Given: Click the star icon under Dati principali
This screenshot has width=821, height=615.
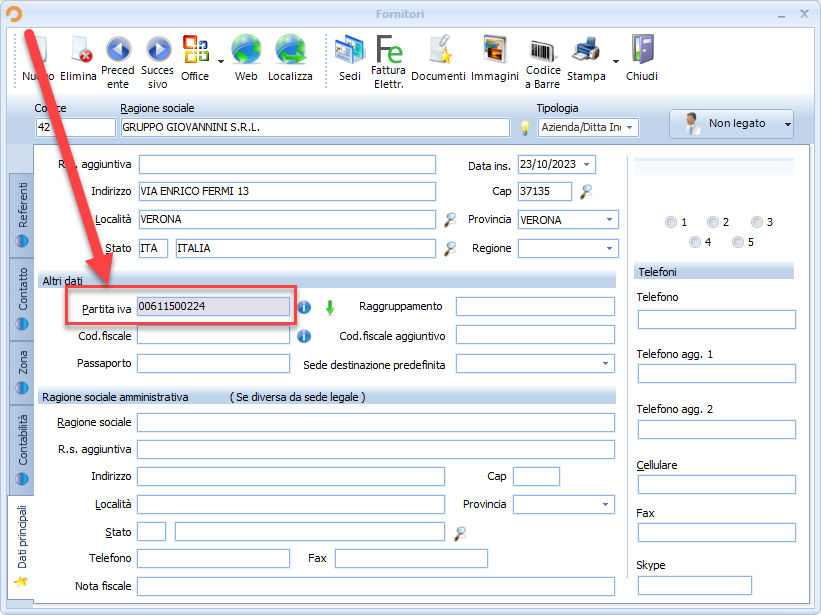Looking at the screenshot, I should [21, 582].
